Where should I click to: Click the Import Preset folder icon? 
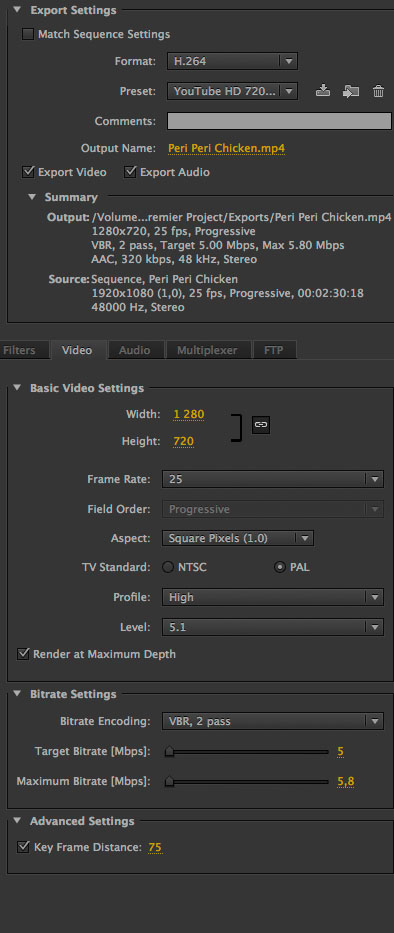click(351, 91)
